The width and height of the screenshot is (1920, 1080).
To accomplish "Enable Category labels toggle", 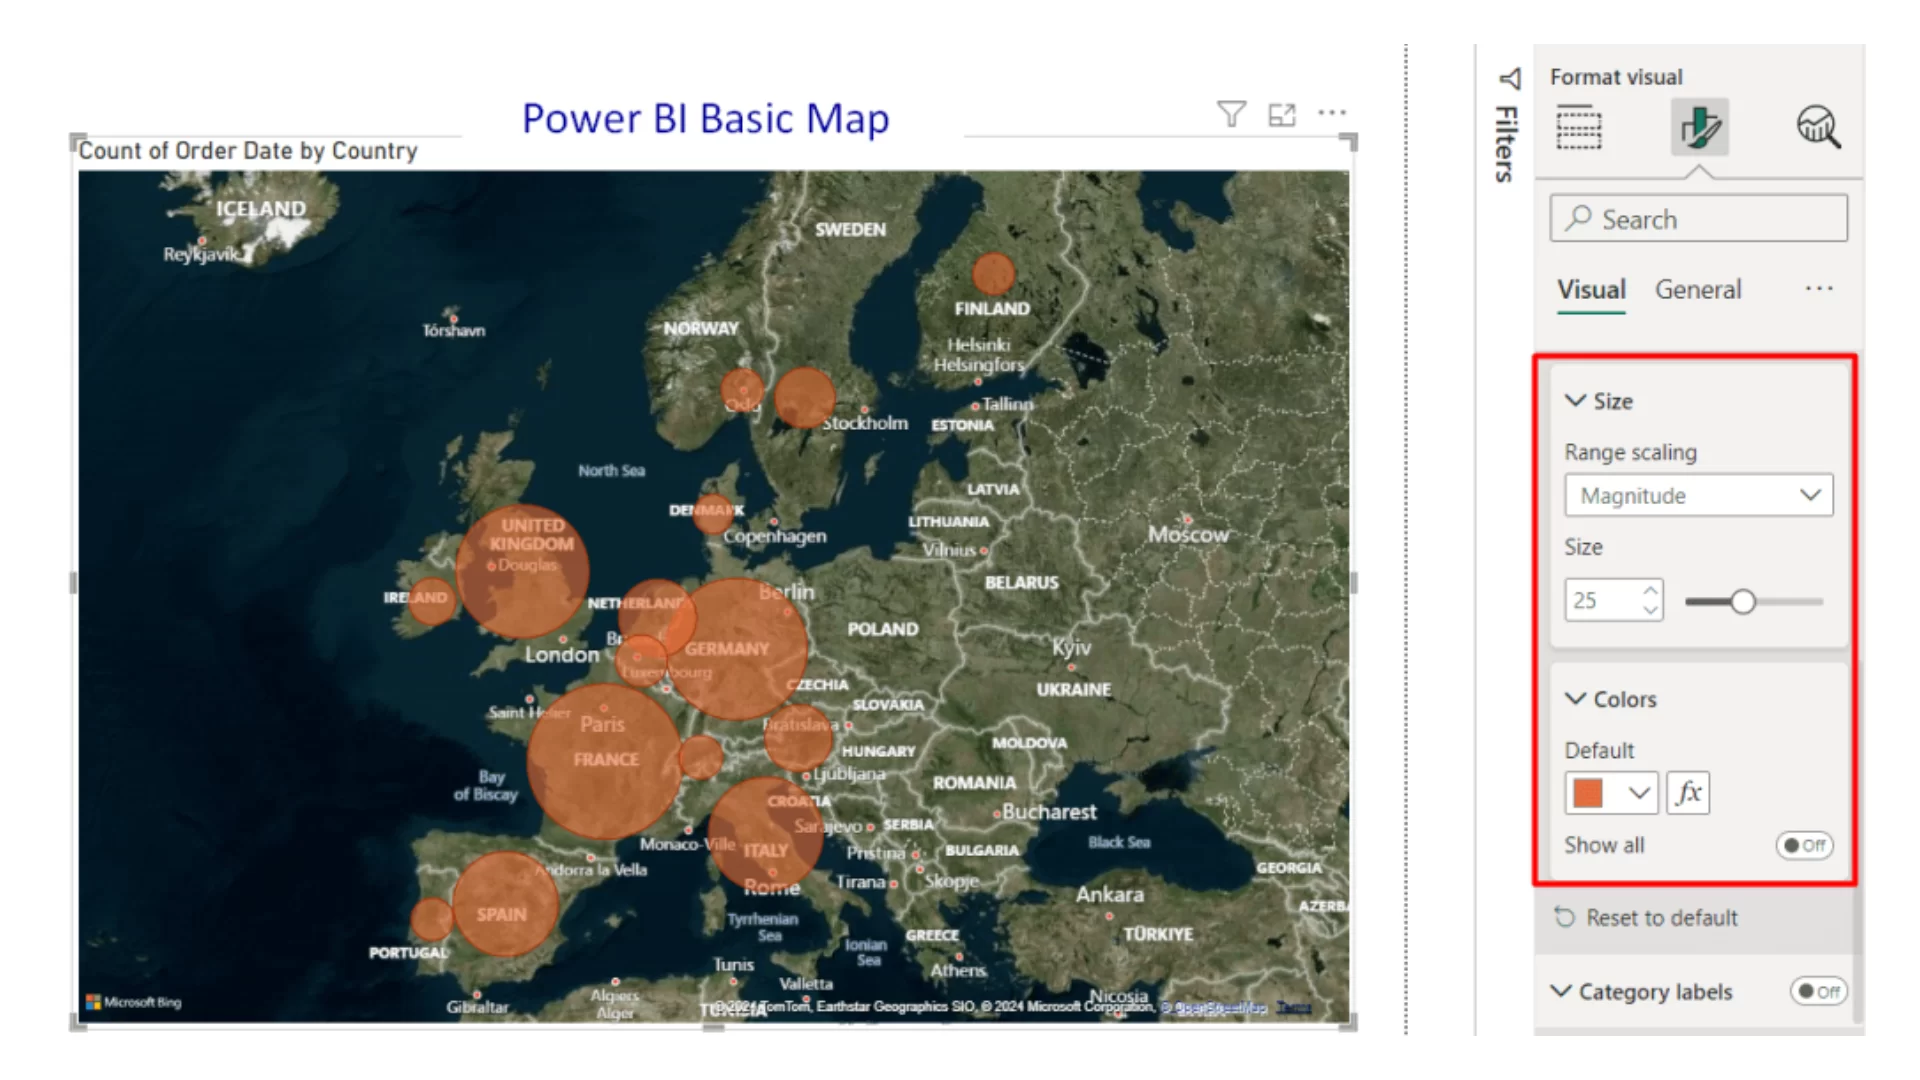I will 1817,991.
